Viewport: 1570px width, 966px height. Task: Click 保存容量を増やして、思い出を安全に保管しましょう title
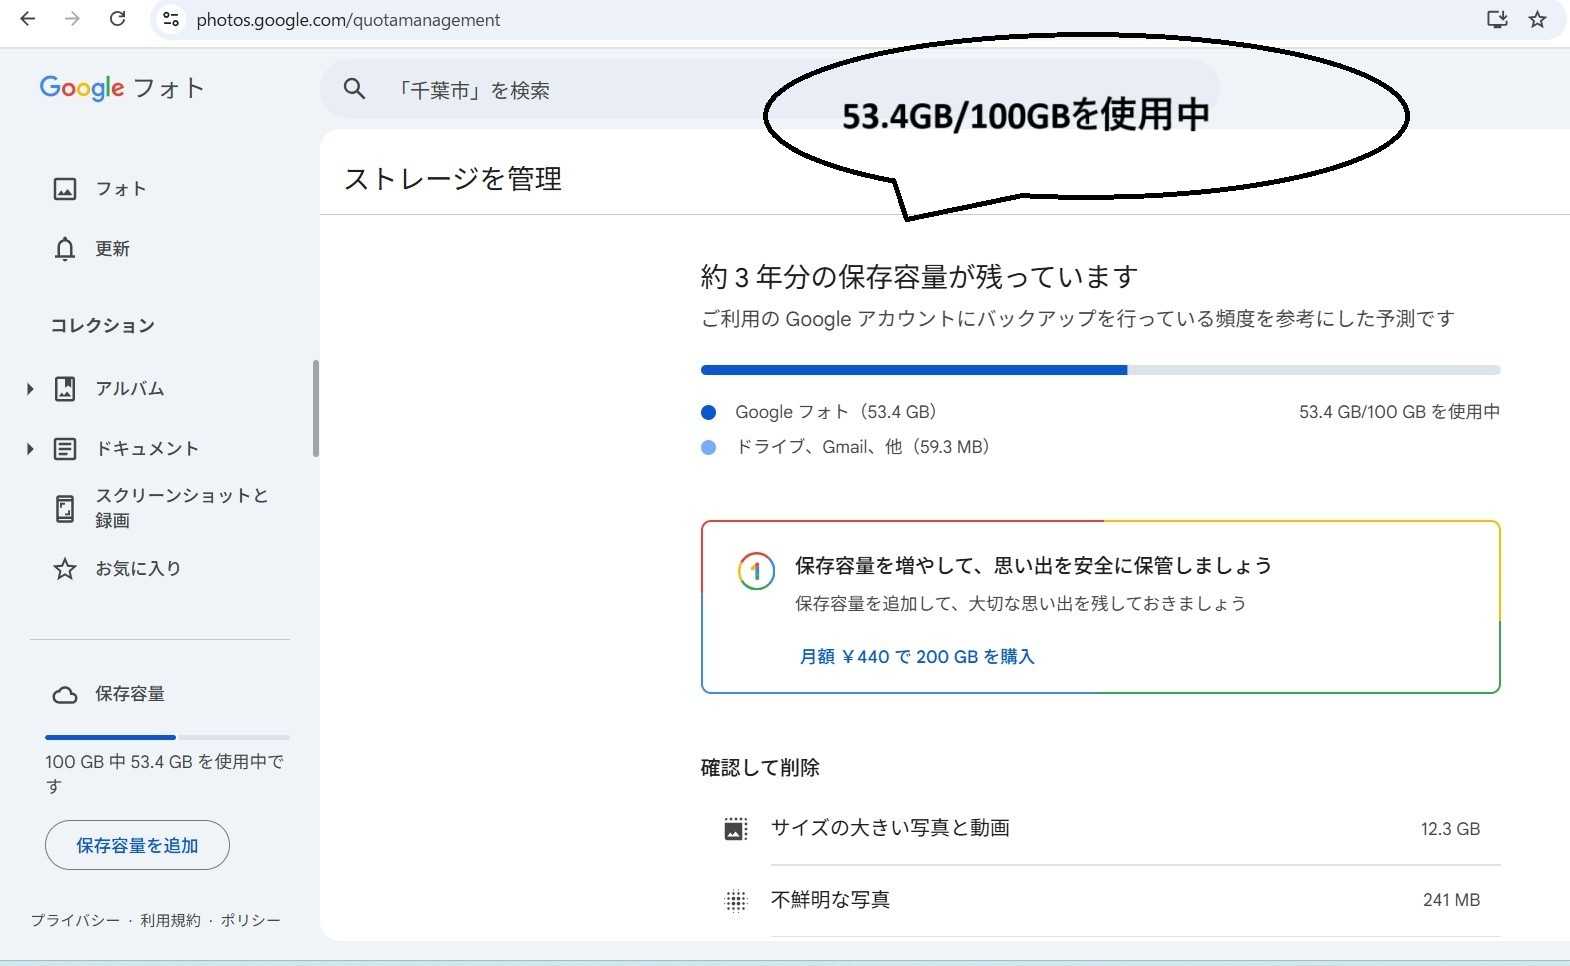tap(1033, 566)
